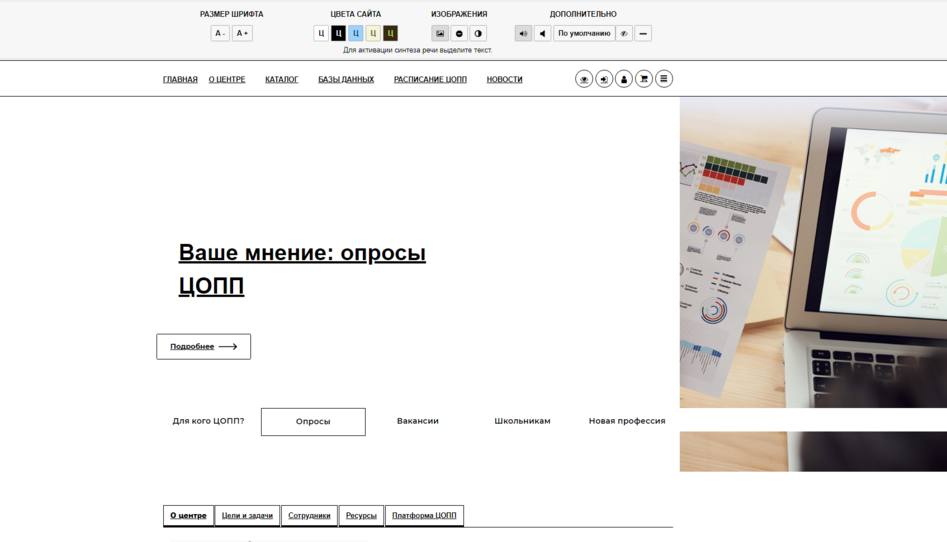Switch images to half-contrast grayscale mode
The image size is (947, 542).
click(478, 33)
